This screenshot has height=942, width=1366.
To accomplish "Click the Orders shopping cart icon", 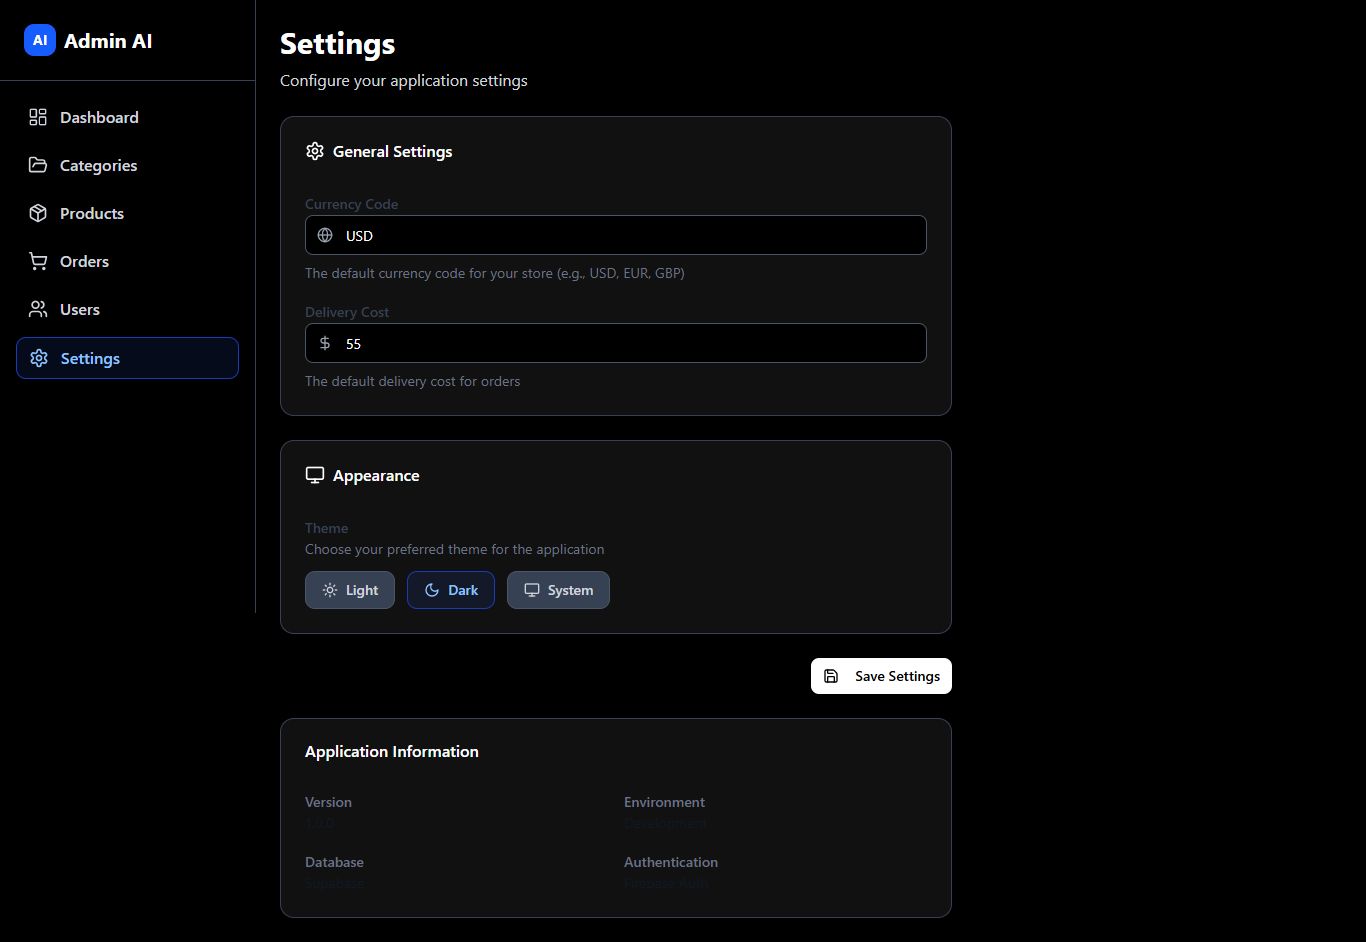I will 38,261.
